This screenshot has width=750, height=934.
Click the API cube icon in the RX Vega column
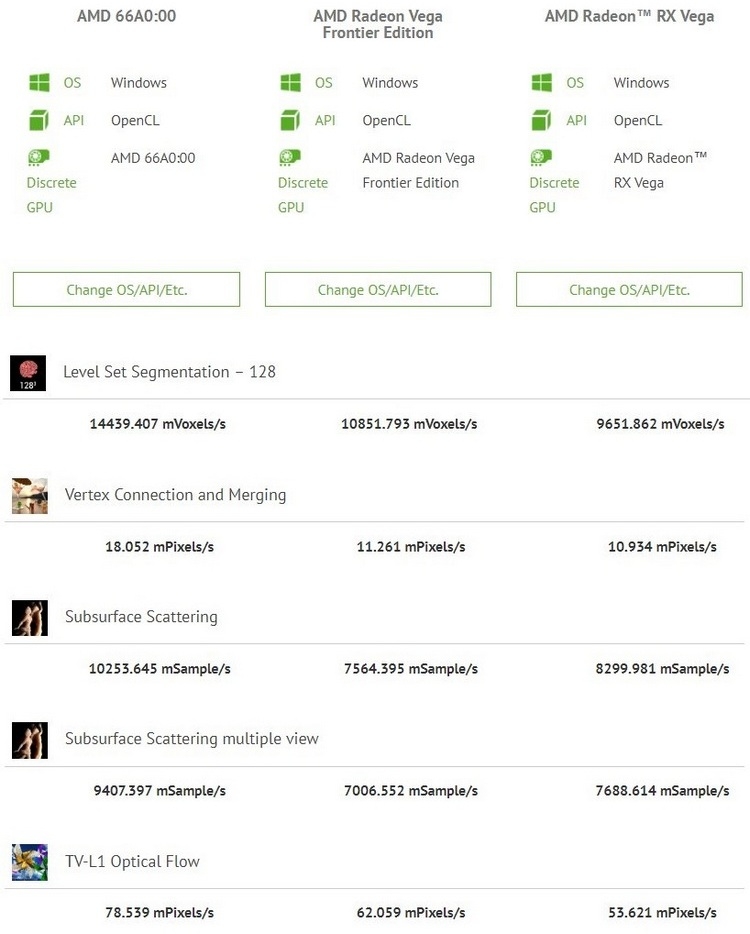[542, 121]
